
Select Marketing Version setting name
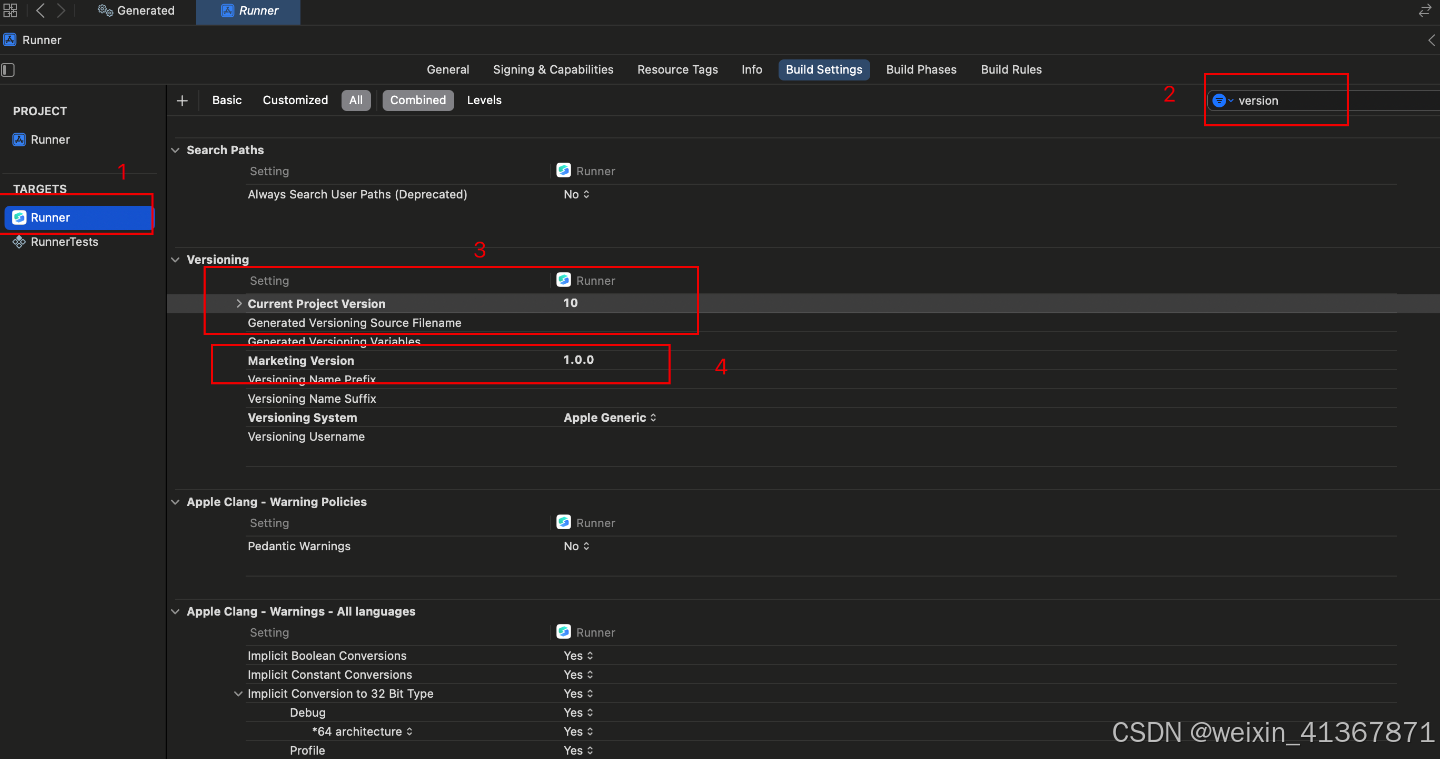click(x=301, y=361)
